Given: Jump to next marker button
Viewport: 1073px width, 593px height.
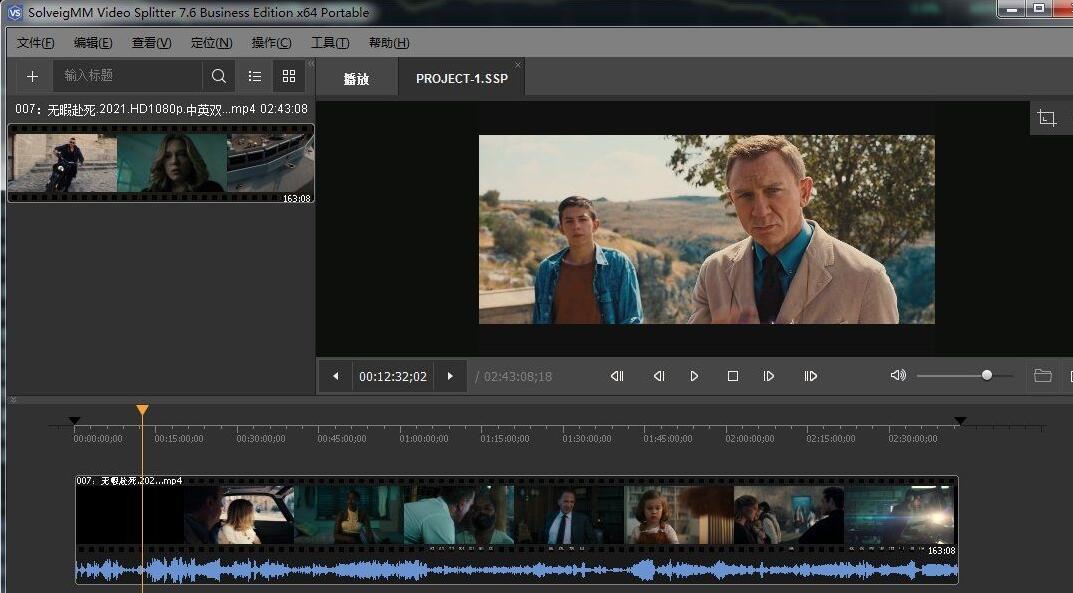Looking at the screenshot, I should (x=810, y=376).
